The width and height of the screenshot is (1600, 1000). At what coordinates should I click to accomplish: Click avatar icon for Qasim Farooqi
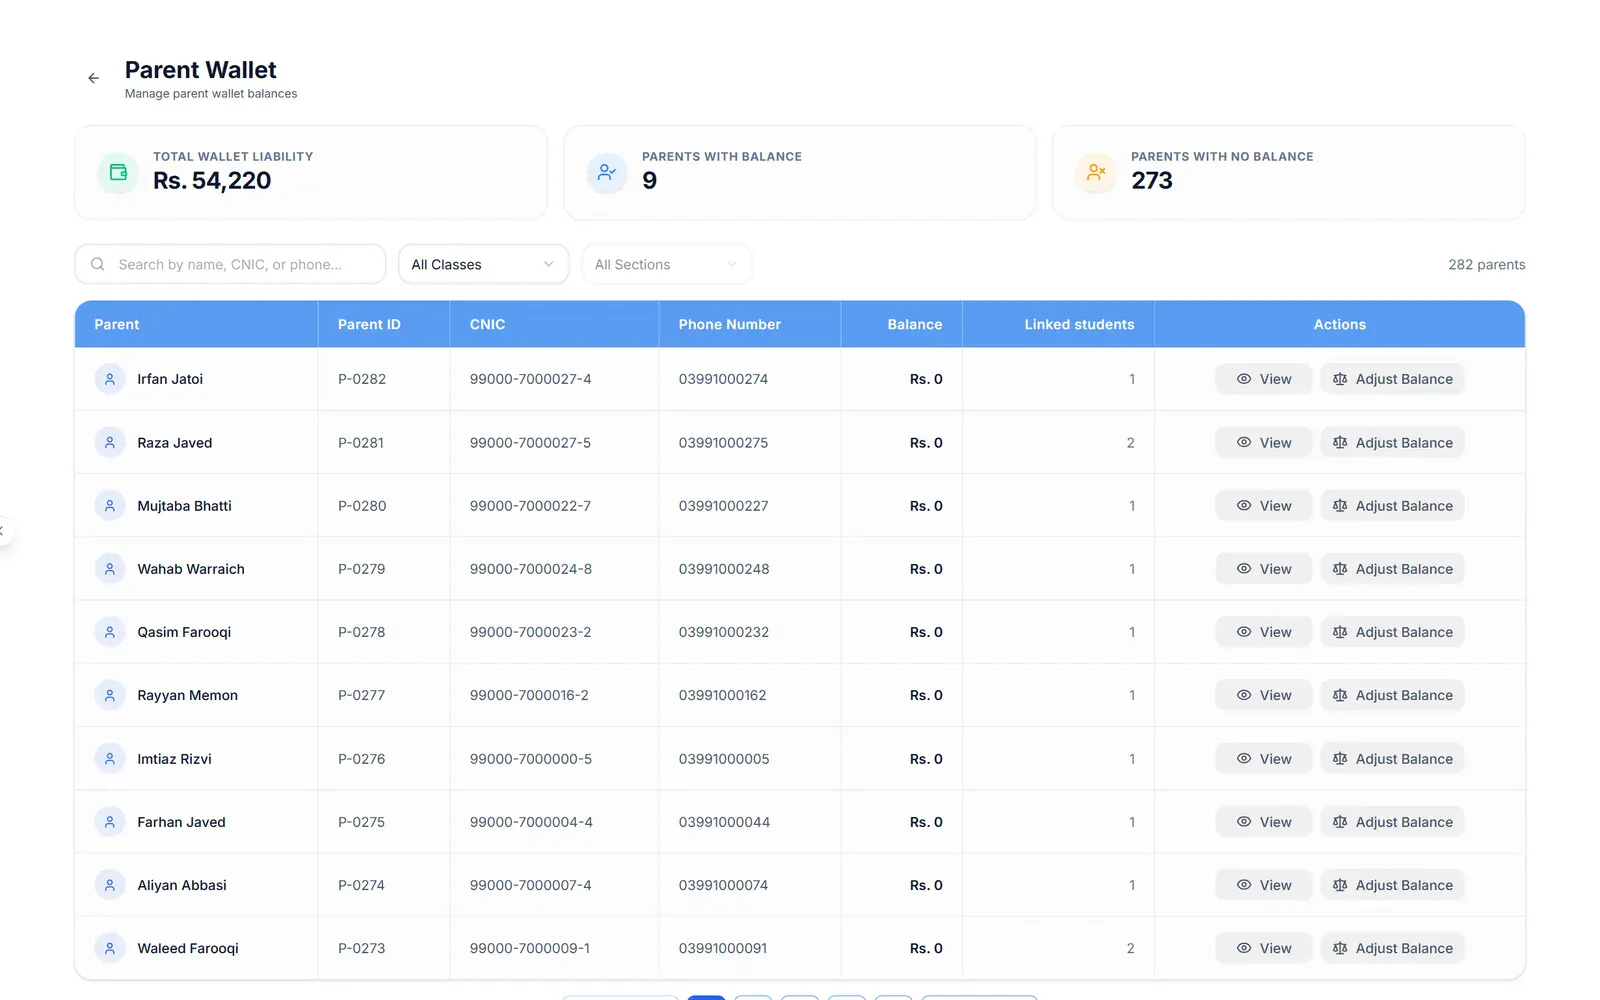coord(110,632)
